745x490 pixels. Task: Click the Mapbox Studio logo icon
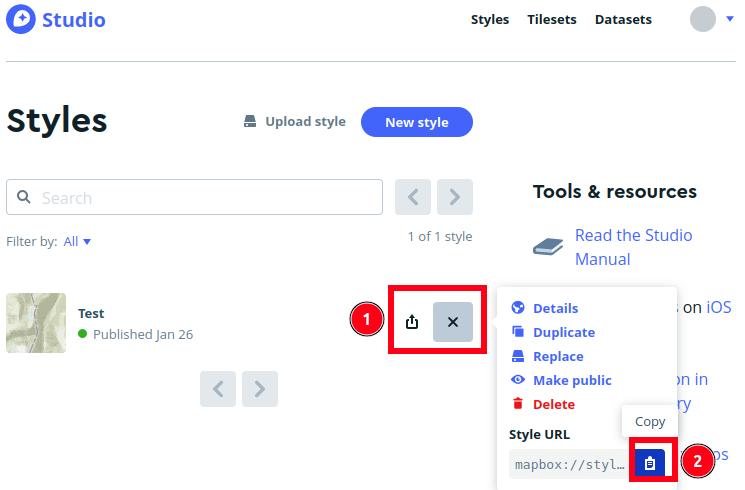20,19
